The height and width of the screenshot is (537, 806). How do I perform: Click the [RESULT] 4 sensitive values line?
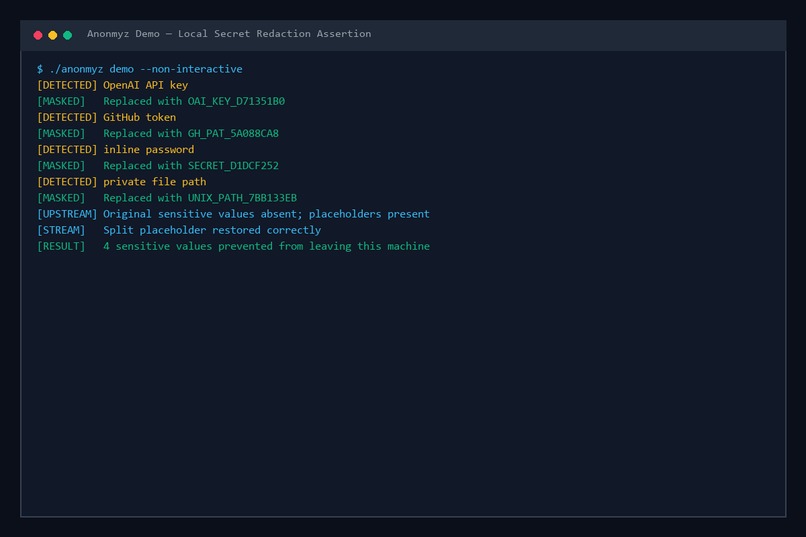click(x=233, y=246)
